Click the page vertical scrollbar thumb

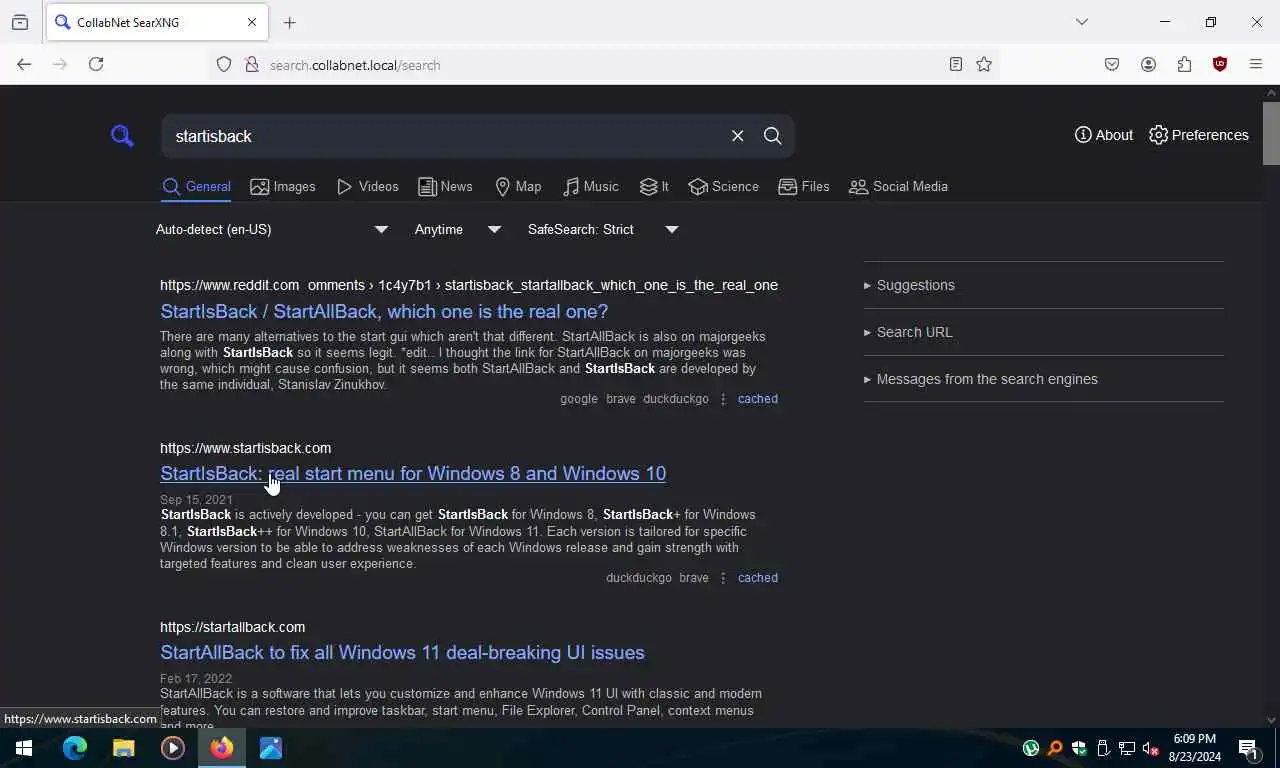1271,133
